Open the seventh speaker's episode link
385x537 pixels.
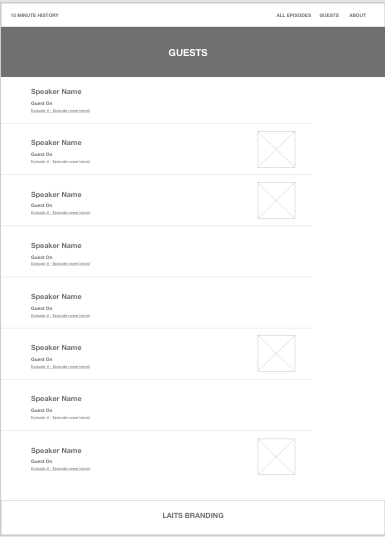coord(60,417)
